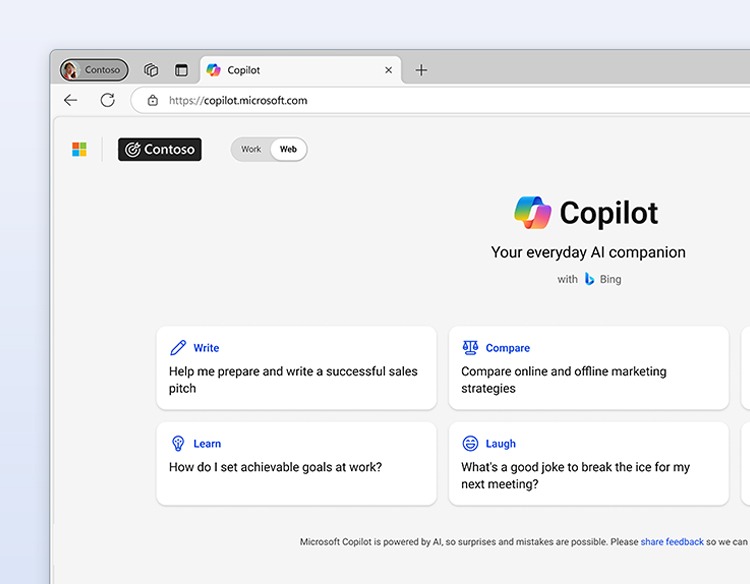Select the Compare marketing strategies card
750x584 pixels.
pyautogui.click(x=588, y=368)
